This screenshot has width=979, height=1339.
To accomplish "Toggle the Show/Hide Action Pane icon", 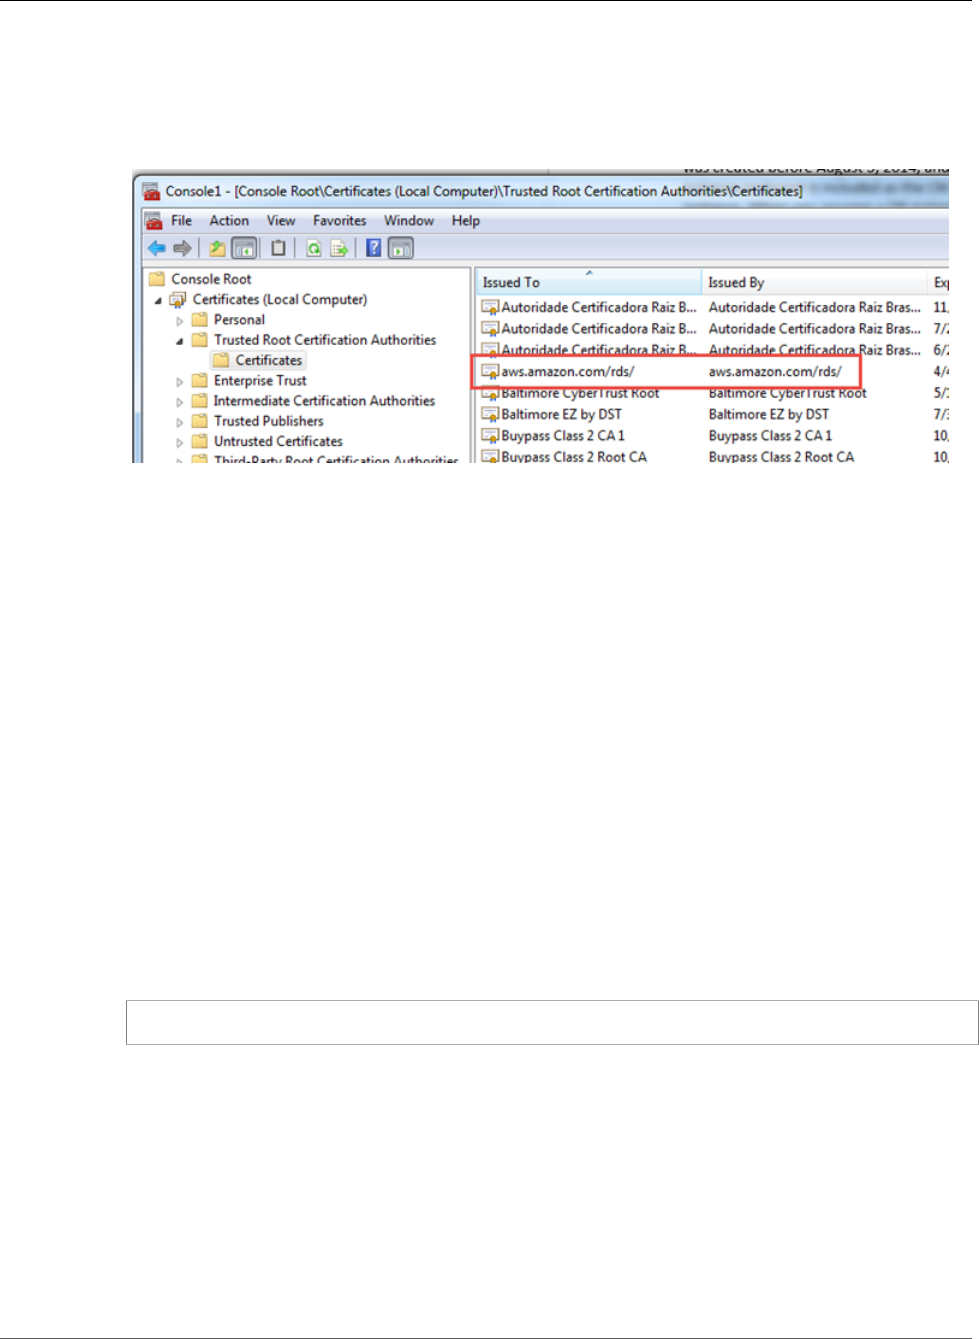I will click(x=401, y=248).
